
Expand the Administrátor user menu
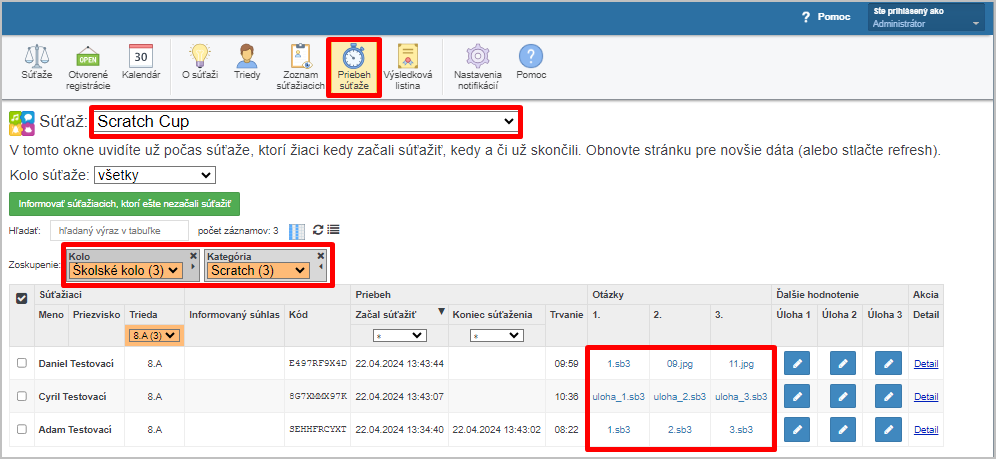926,18
